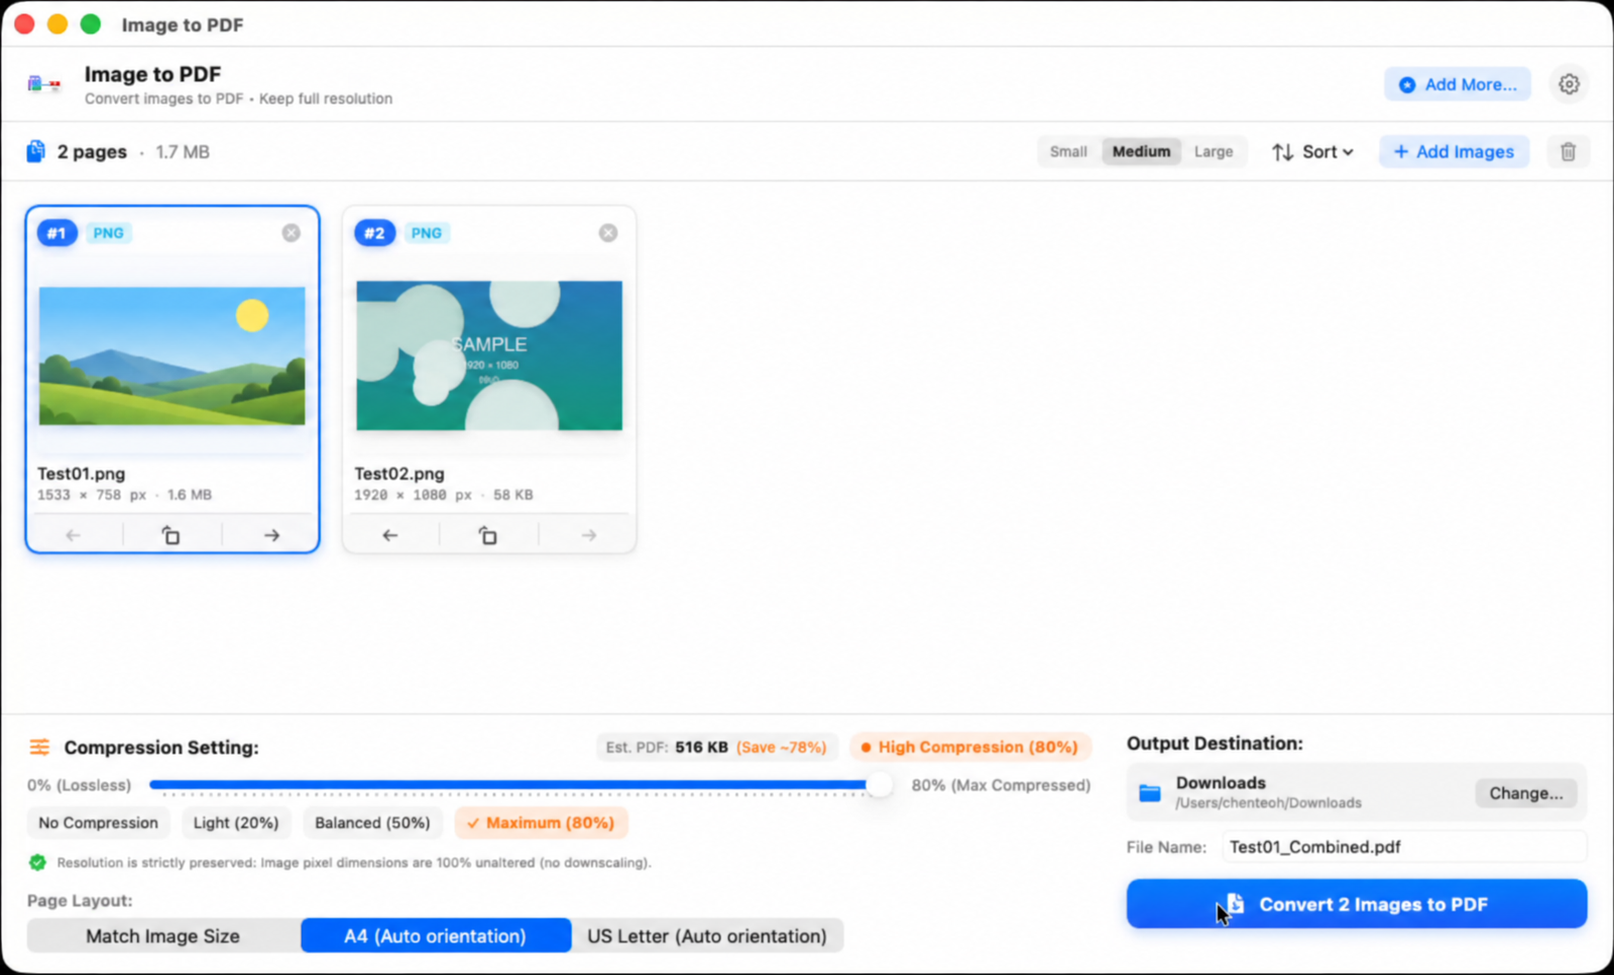
Task: Switch thumbnail size to Small
Action: coord(1068,152)
